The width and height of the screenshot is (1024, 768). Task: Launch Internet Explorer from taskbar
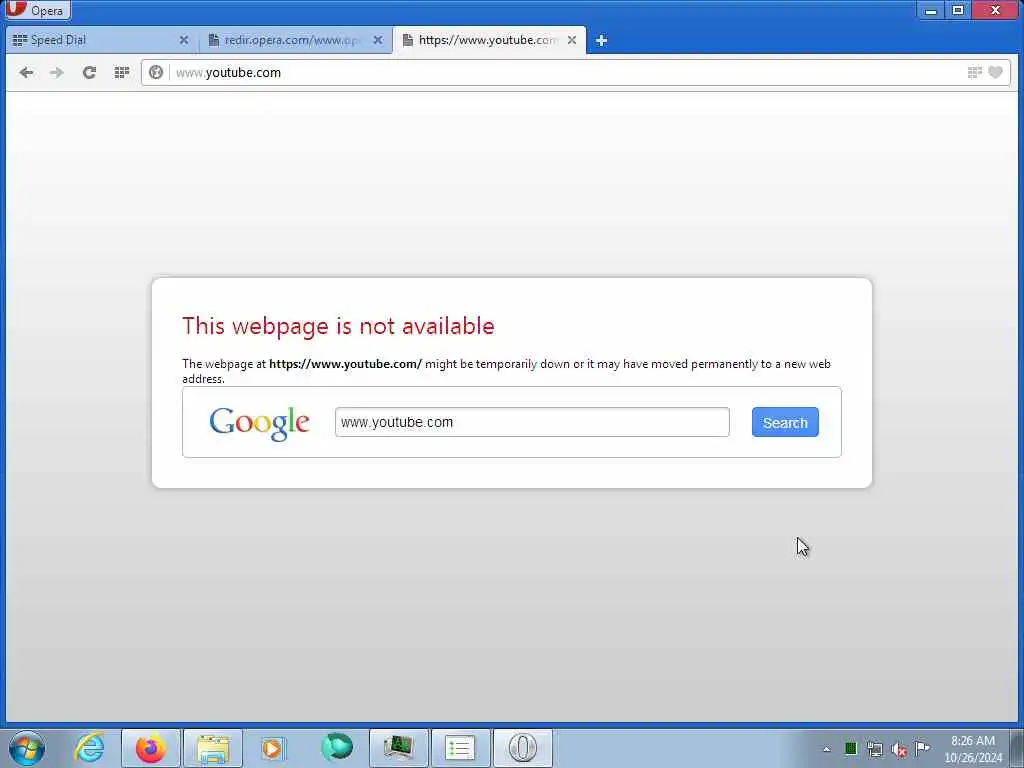click(x=89, y=748)
